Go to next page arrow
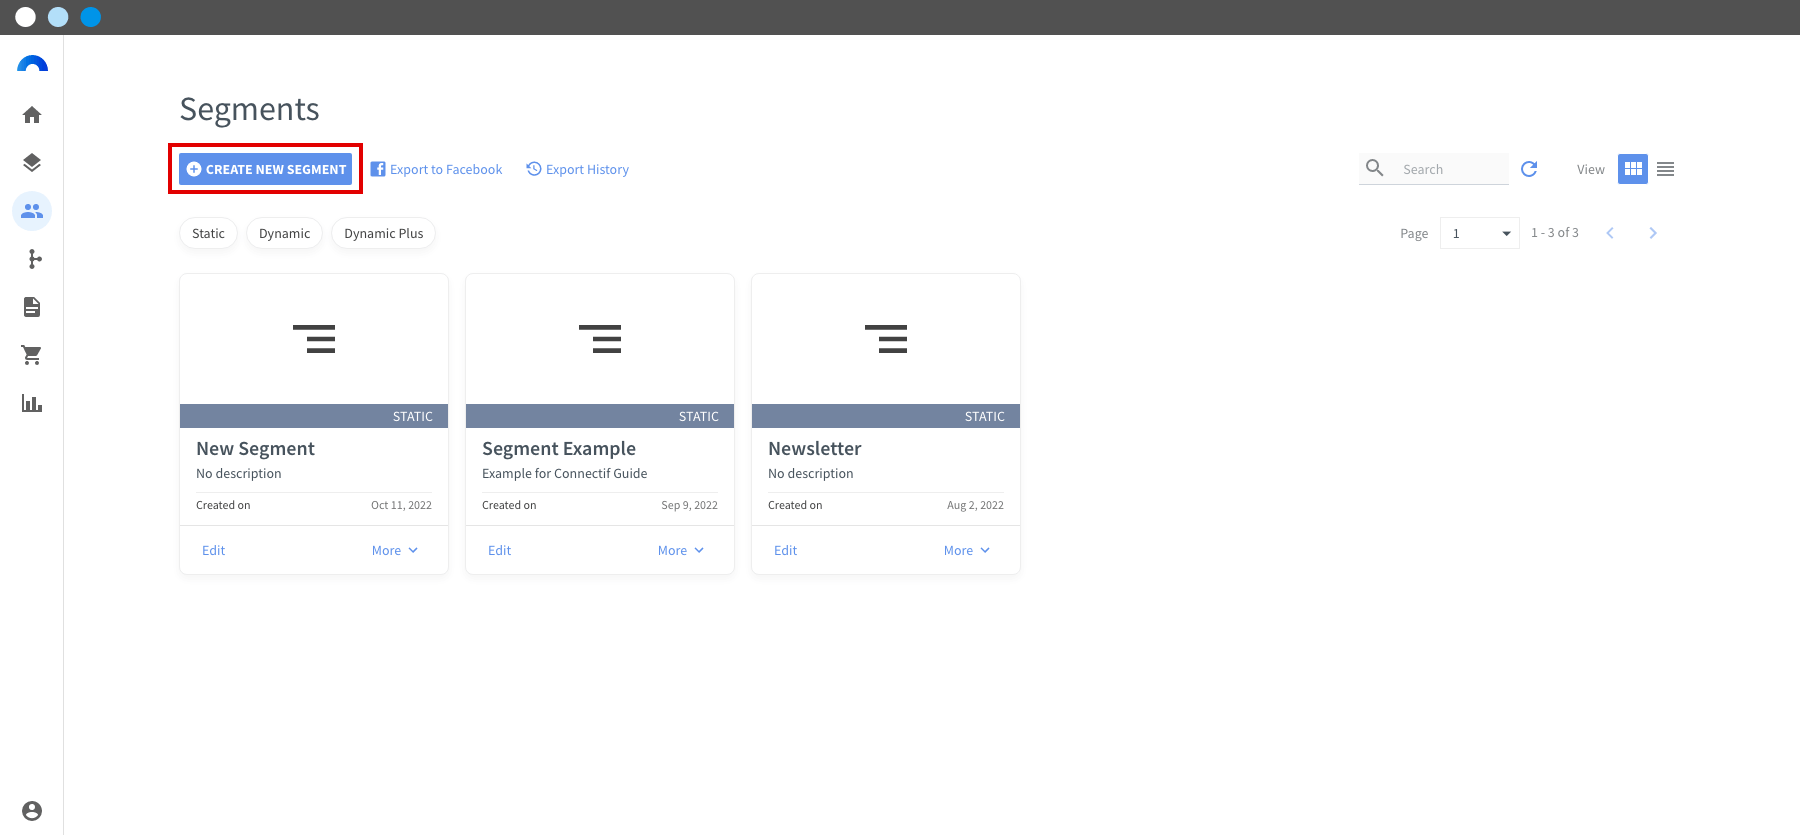 1653,233
